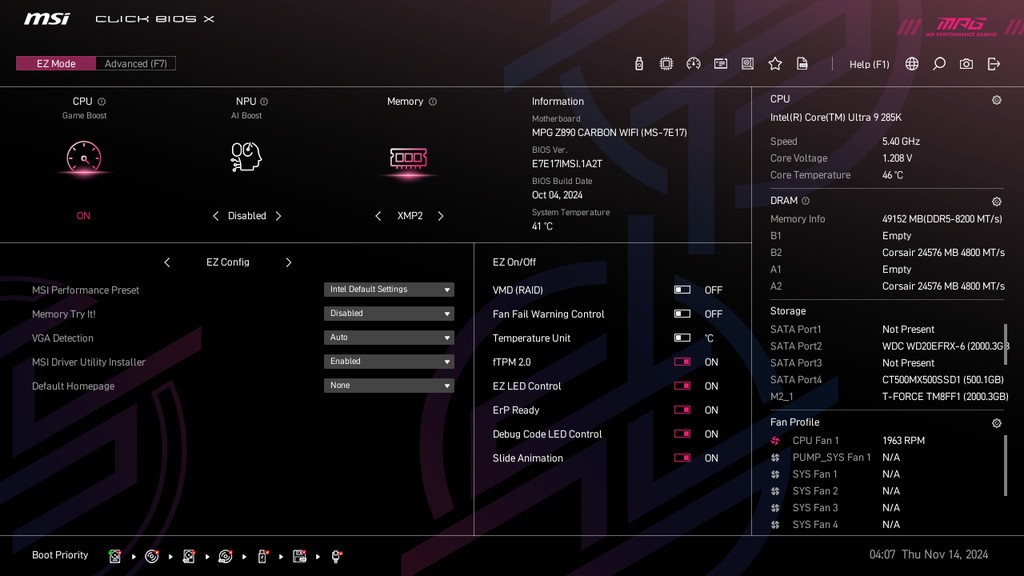Toggle ErP Ready switch
Screen dimensions: 1024x576
tap(682, 410)
